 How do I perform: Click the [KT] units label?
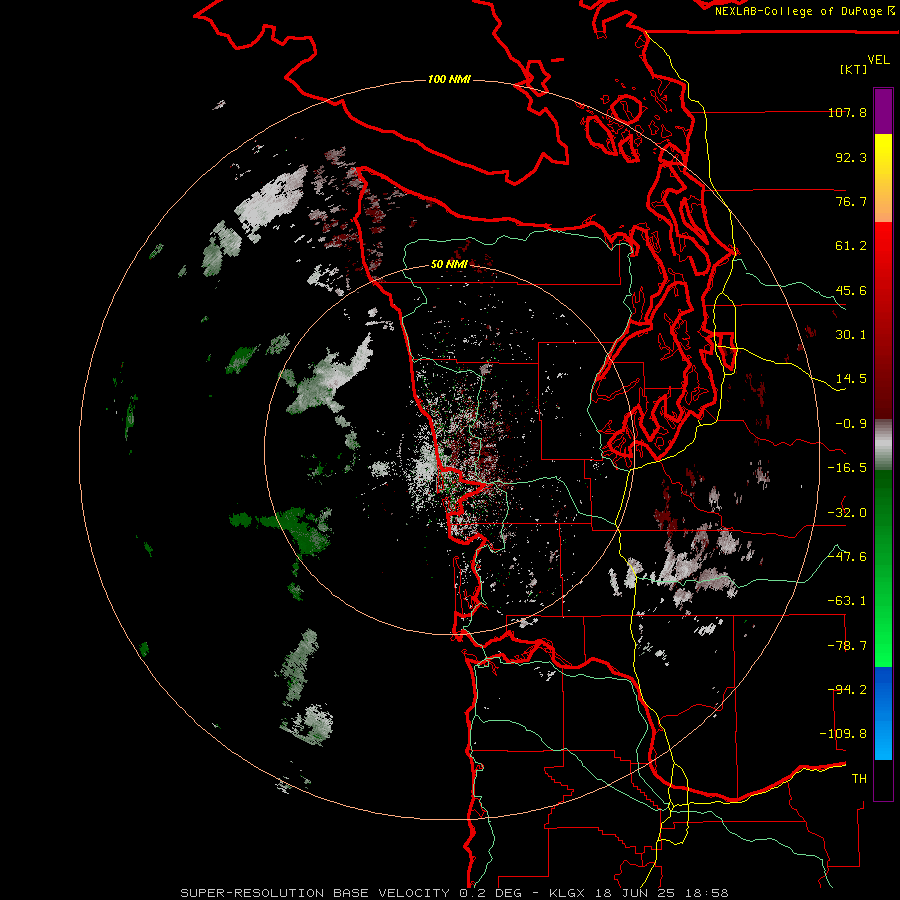pos(854,69)
